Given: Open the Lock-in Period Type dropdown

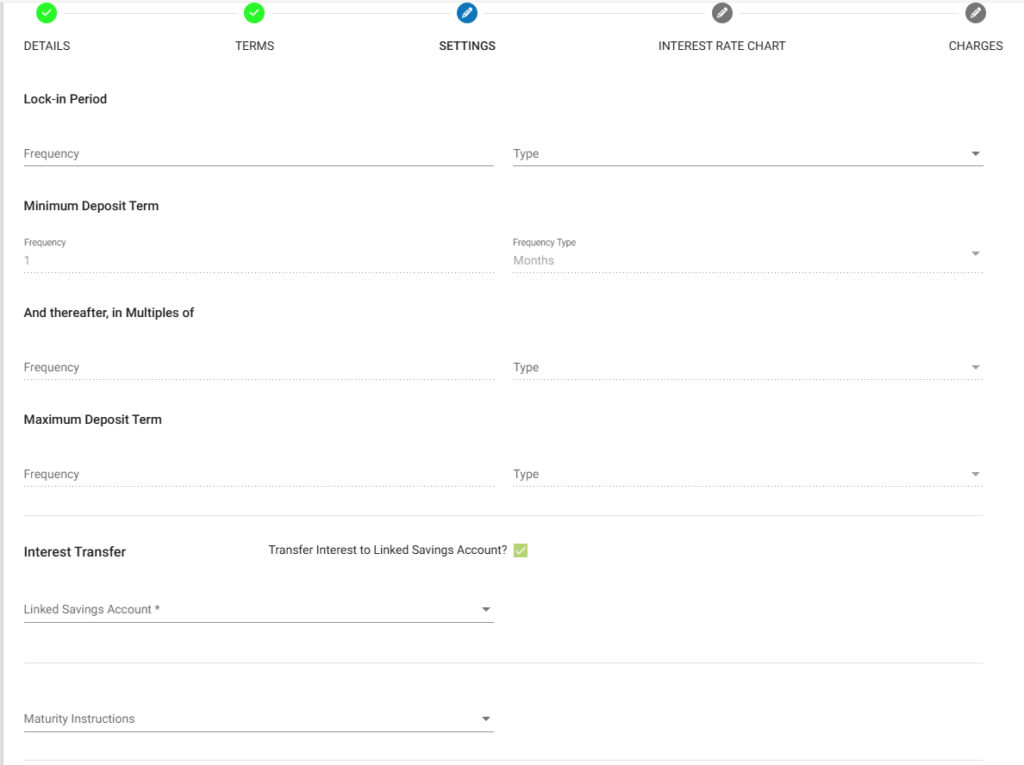Looking at the screenshot, I should tap(747, 154).
